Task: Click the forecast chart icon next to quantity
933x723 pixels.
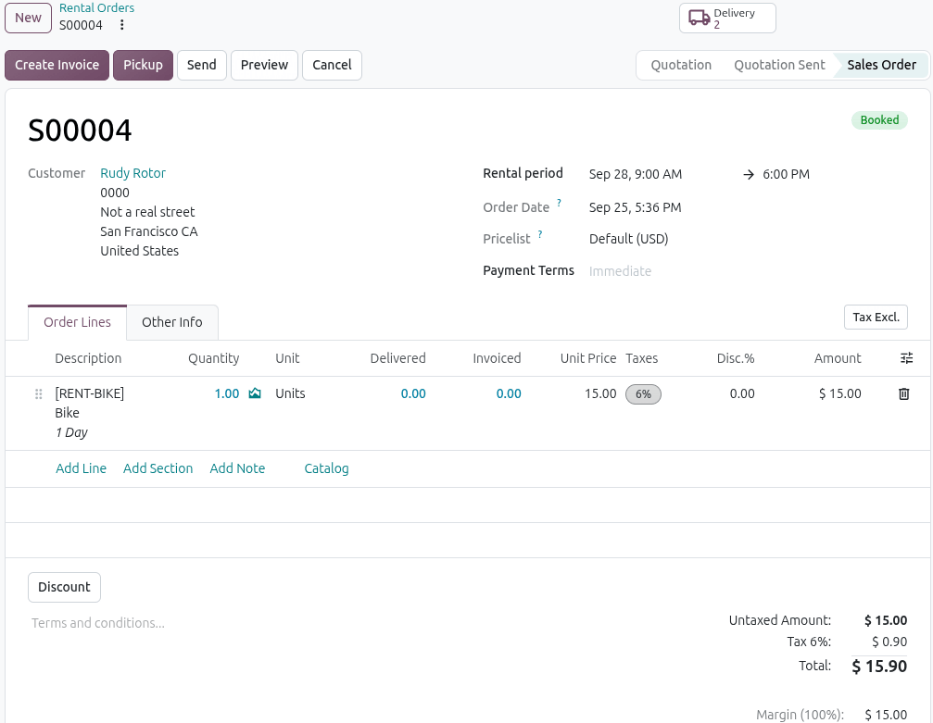Action: tap(255, 393)
